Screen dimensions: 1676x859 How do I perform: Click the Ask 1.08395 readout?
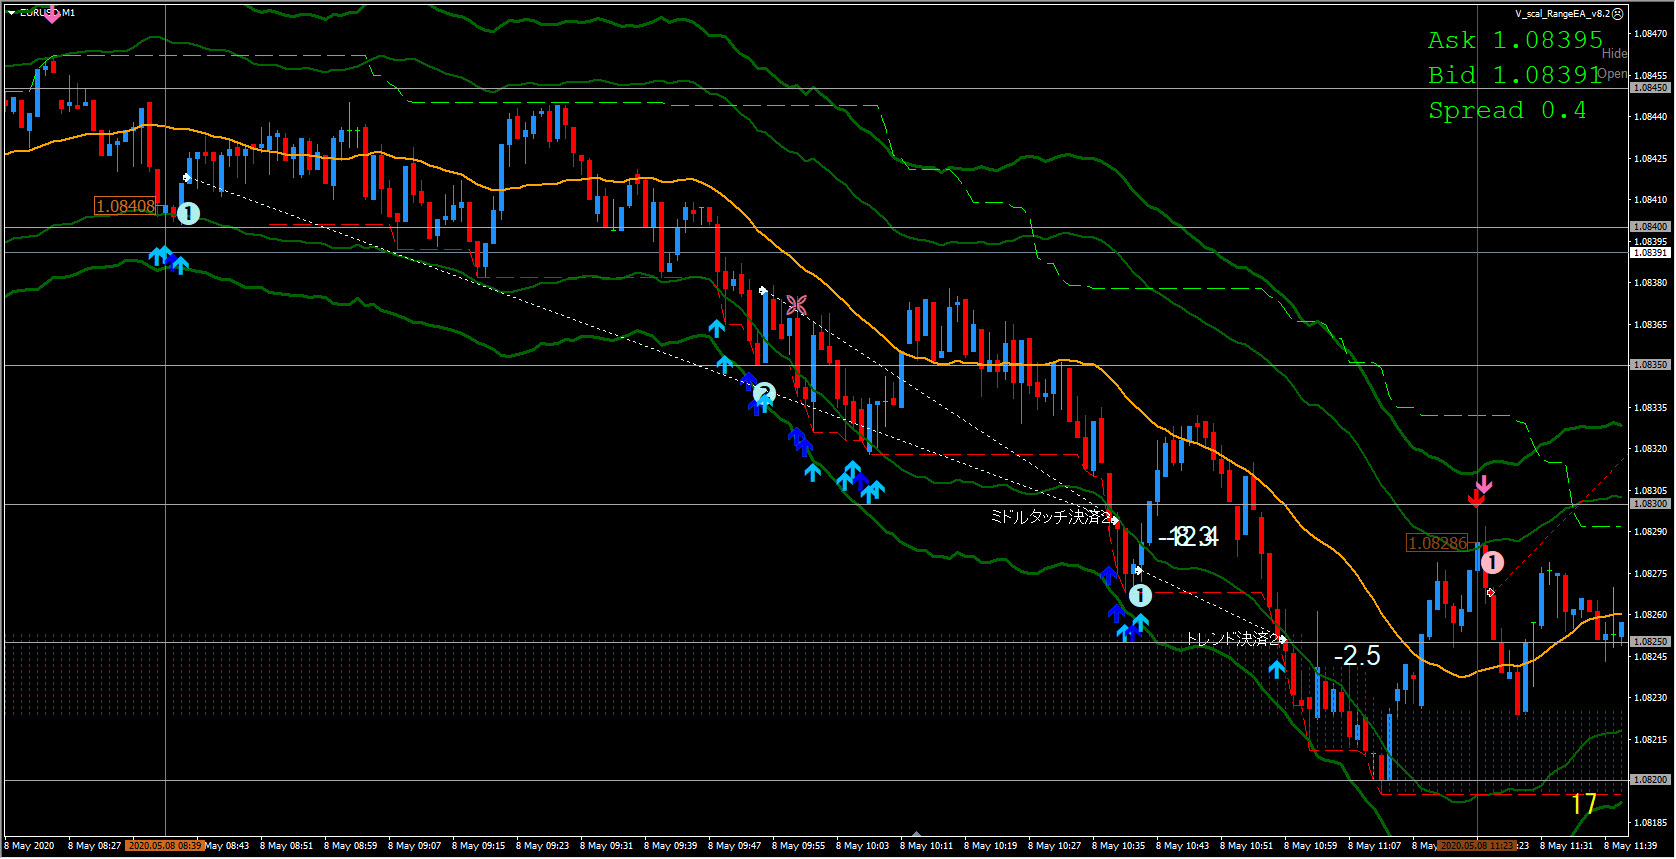coord(1515,40)
